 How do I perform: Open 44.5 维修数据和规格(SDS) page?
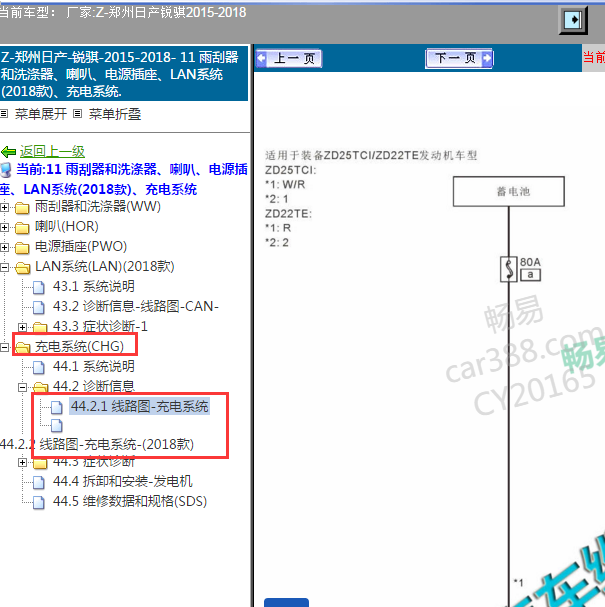pos(130,501)
